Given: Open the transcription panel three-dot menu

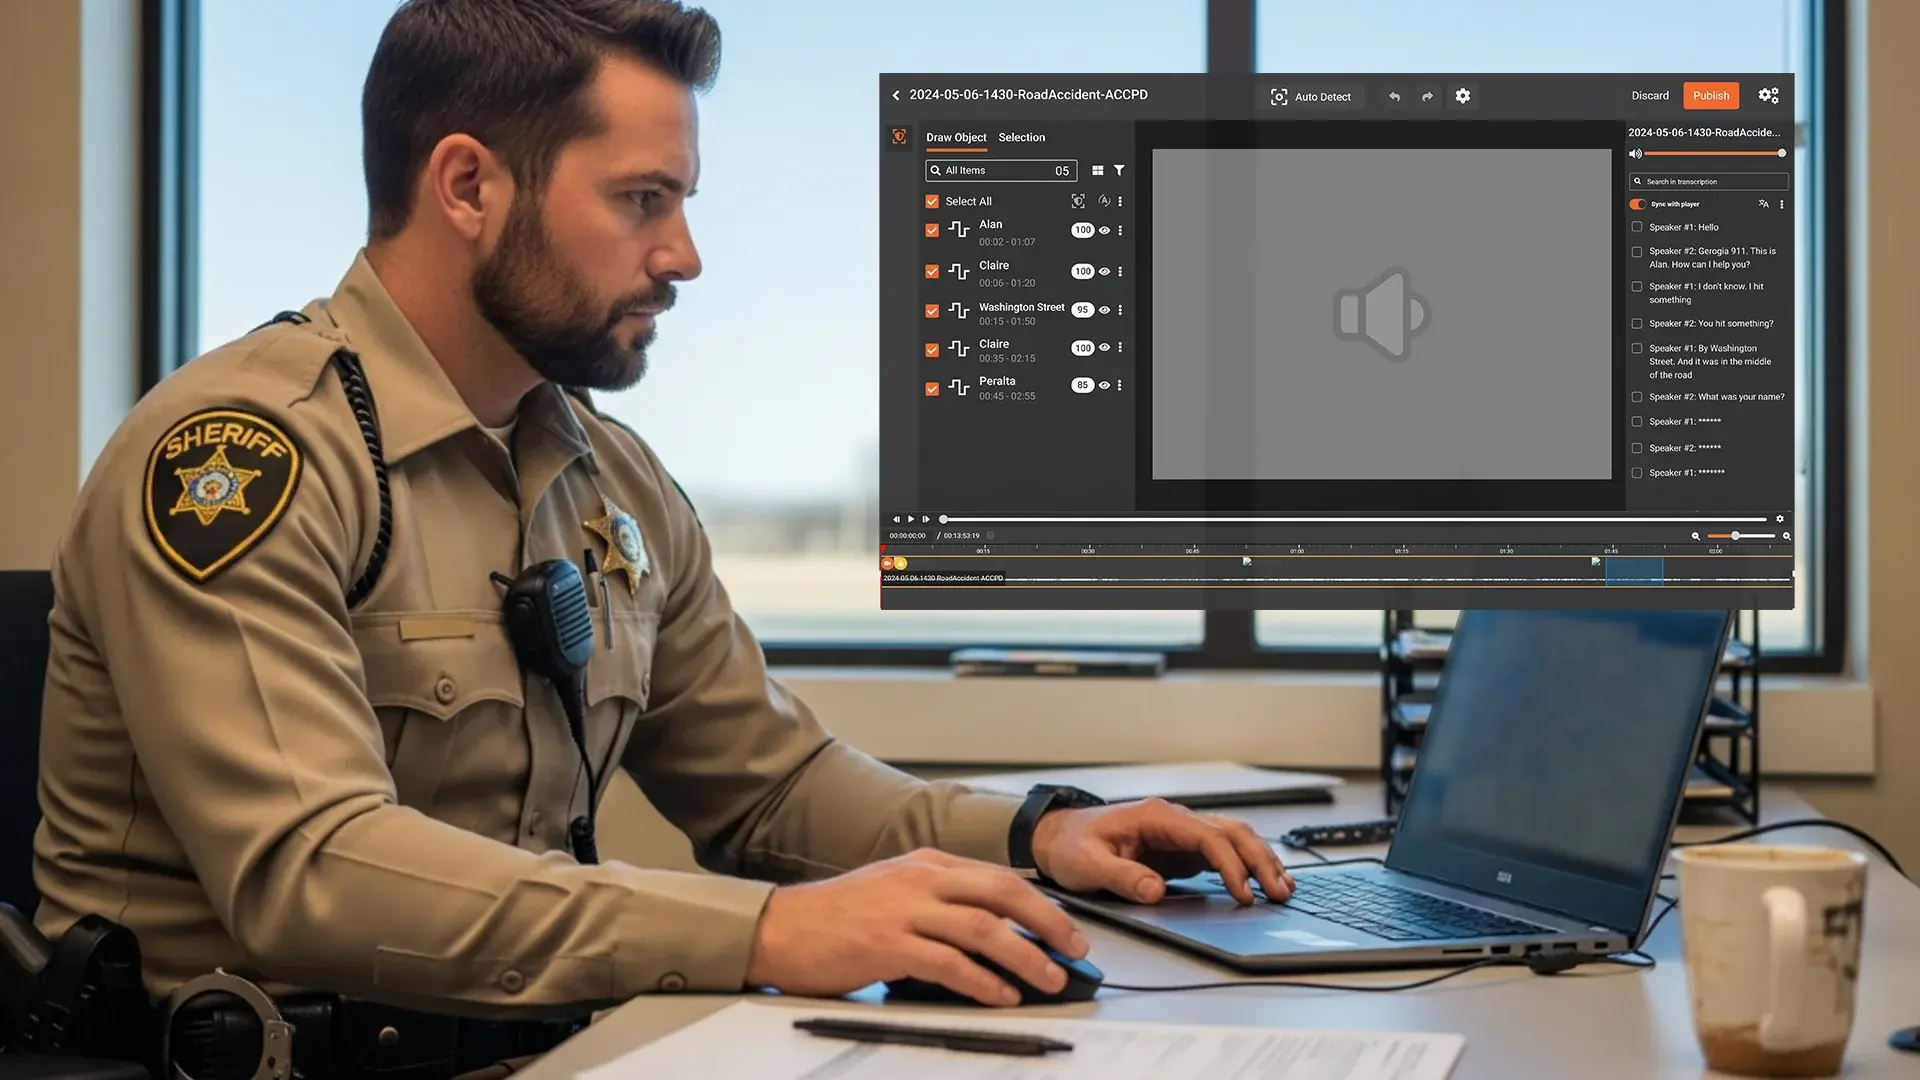Looking at the screenshot, I should (1781, 204).
